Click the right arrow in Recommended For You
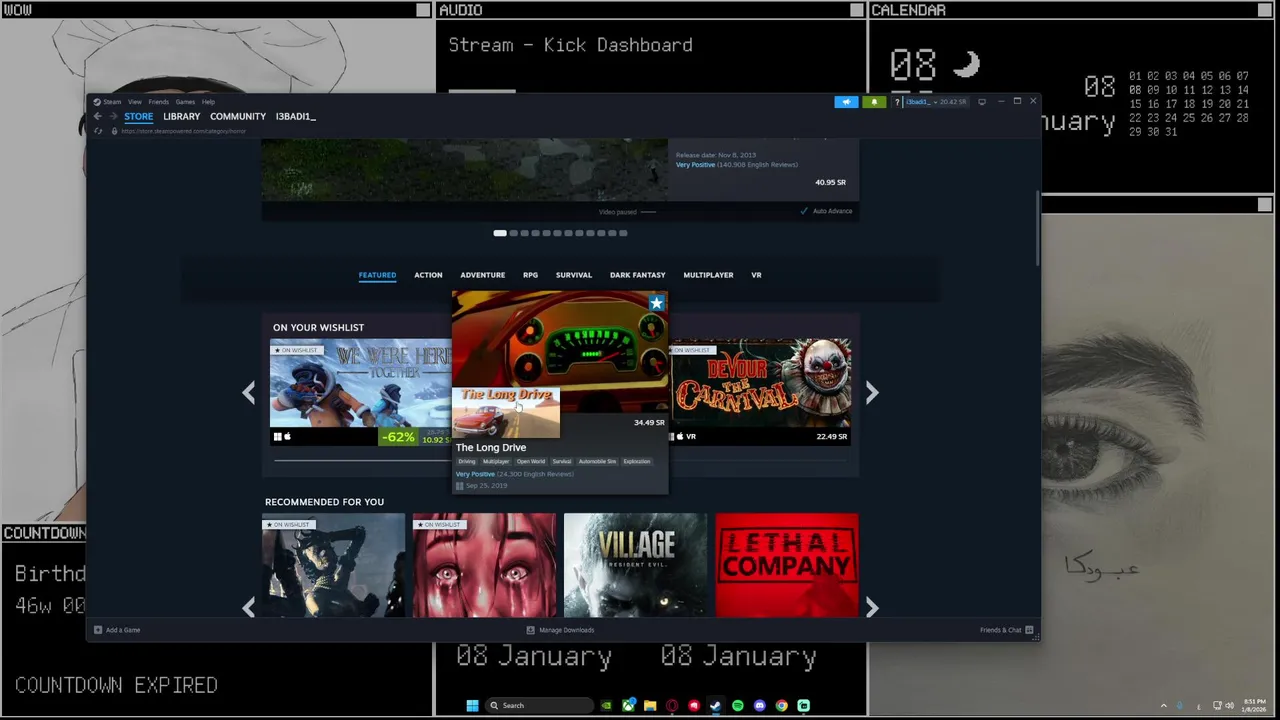Screen dimensions: 1280x720 click(x=872, y=607)
